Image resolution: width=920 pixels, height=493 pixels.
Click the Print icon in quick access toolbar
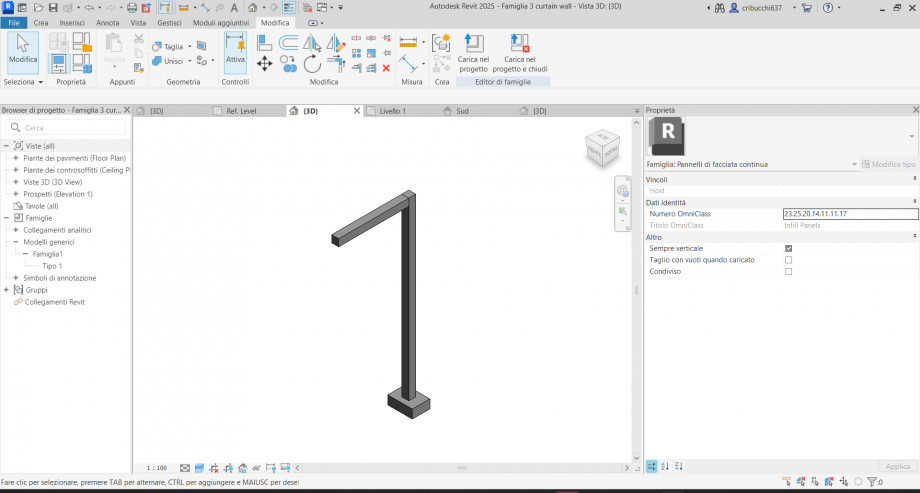132,8
